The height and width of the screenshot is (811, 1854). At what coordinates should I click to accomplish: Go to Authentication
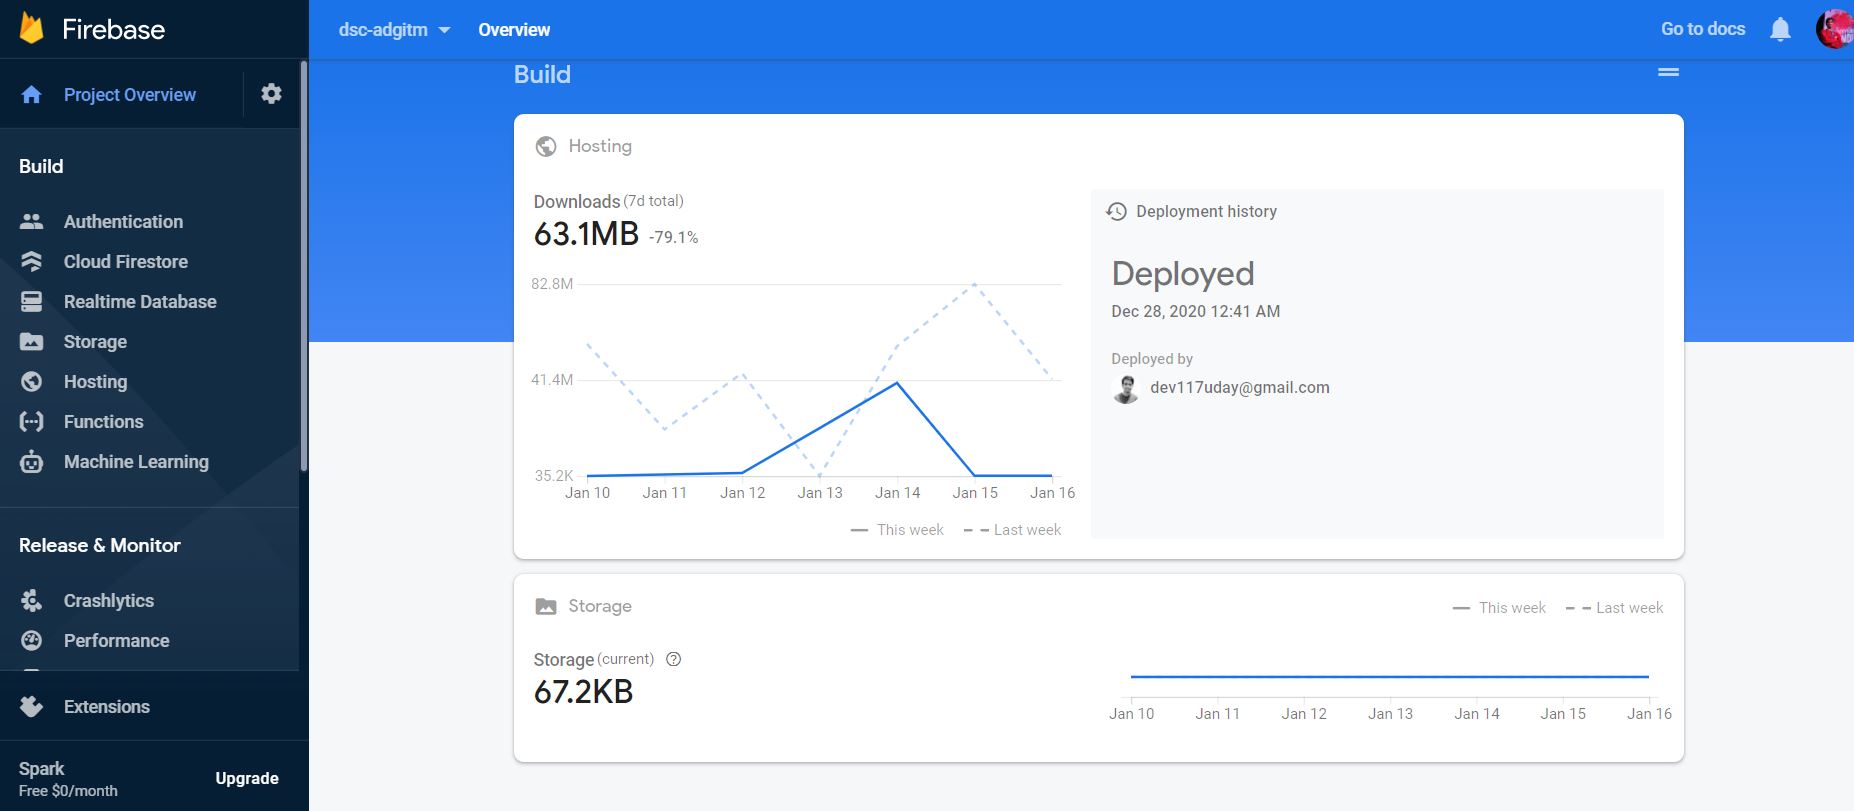[124, 222]
